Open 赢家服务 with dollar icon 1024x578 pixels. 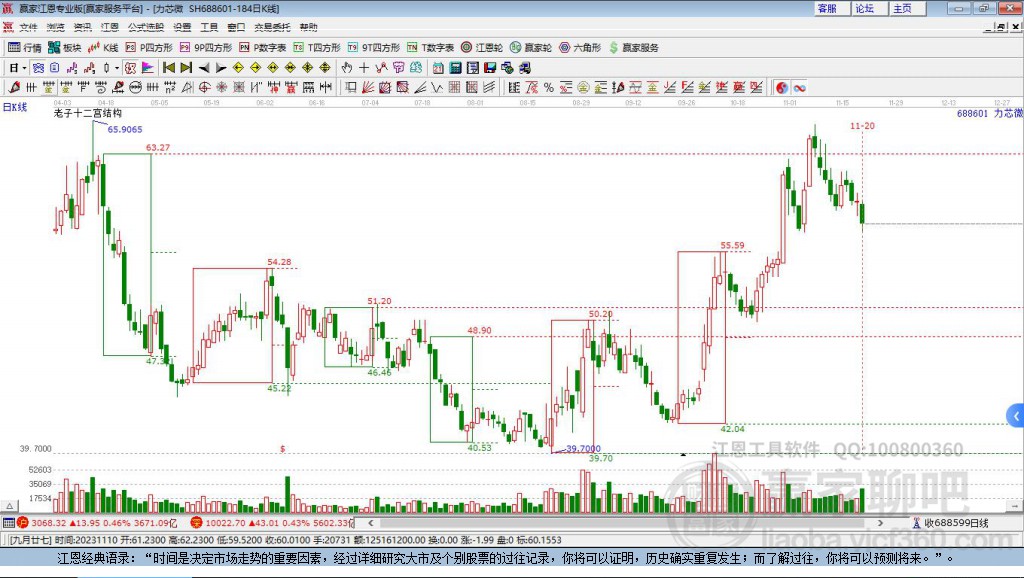(633, 48)
